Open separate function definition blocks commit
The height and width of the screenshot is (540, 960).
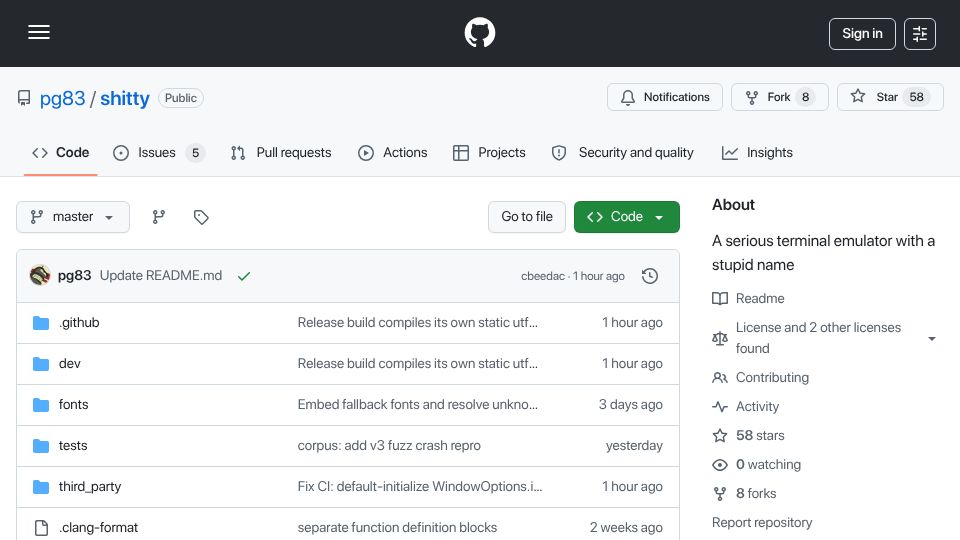397,528
